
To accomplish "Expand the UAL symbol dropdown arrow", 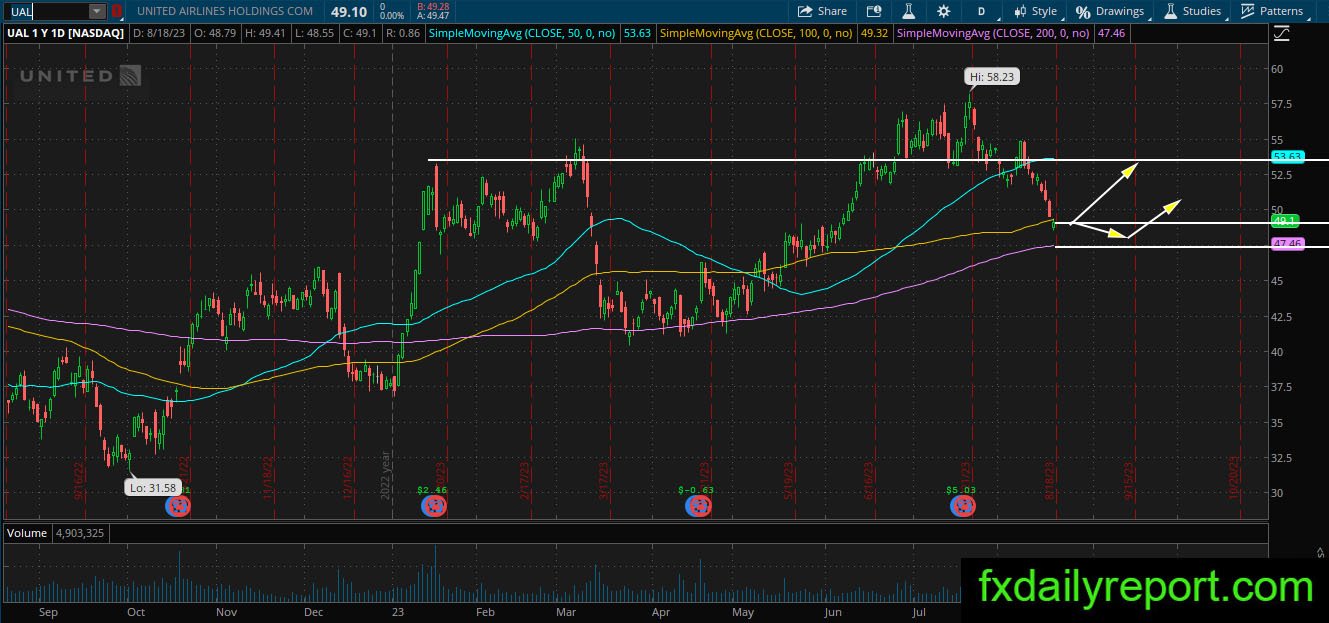I will (96, 11).
